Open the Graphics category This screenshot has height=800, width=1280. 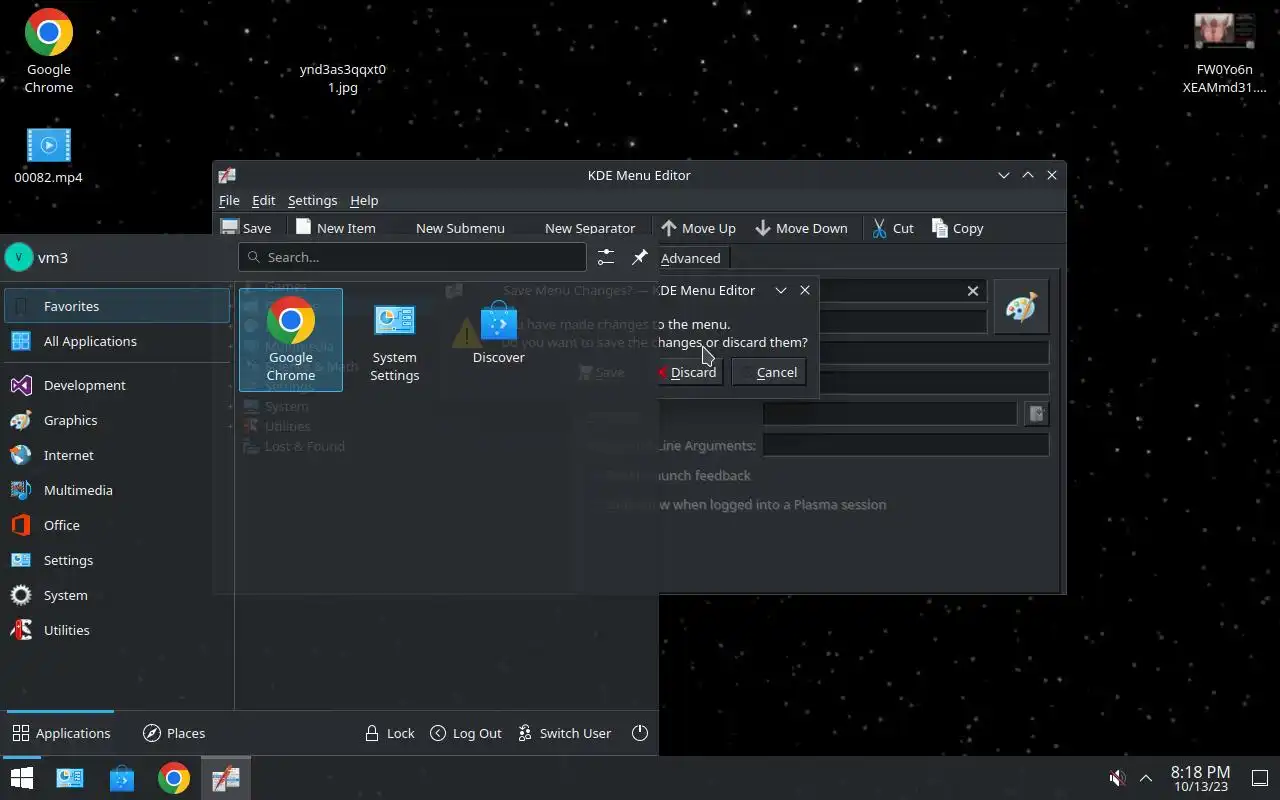pyautogui.click(x=117, y=420)
